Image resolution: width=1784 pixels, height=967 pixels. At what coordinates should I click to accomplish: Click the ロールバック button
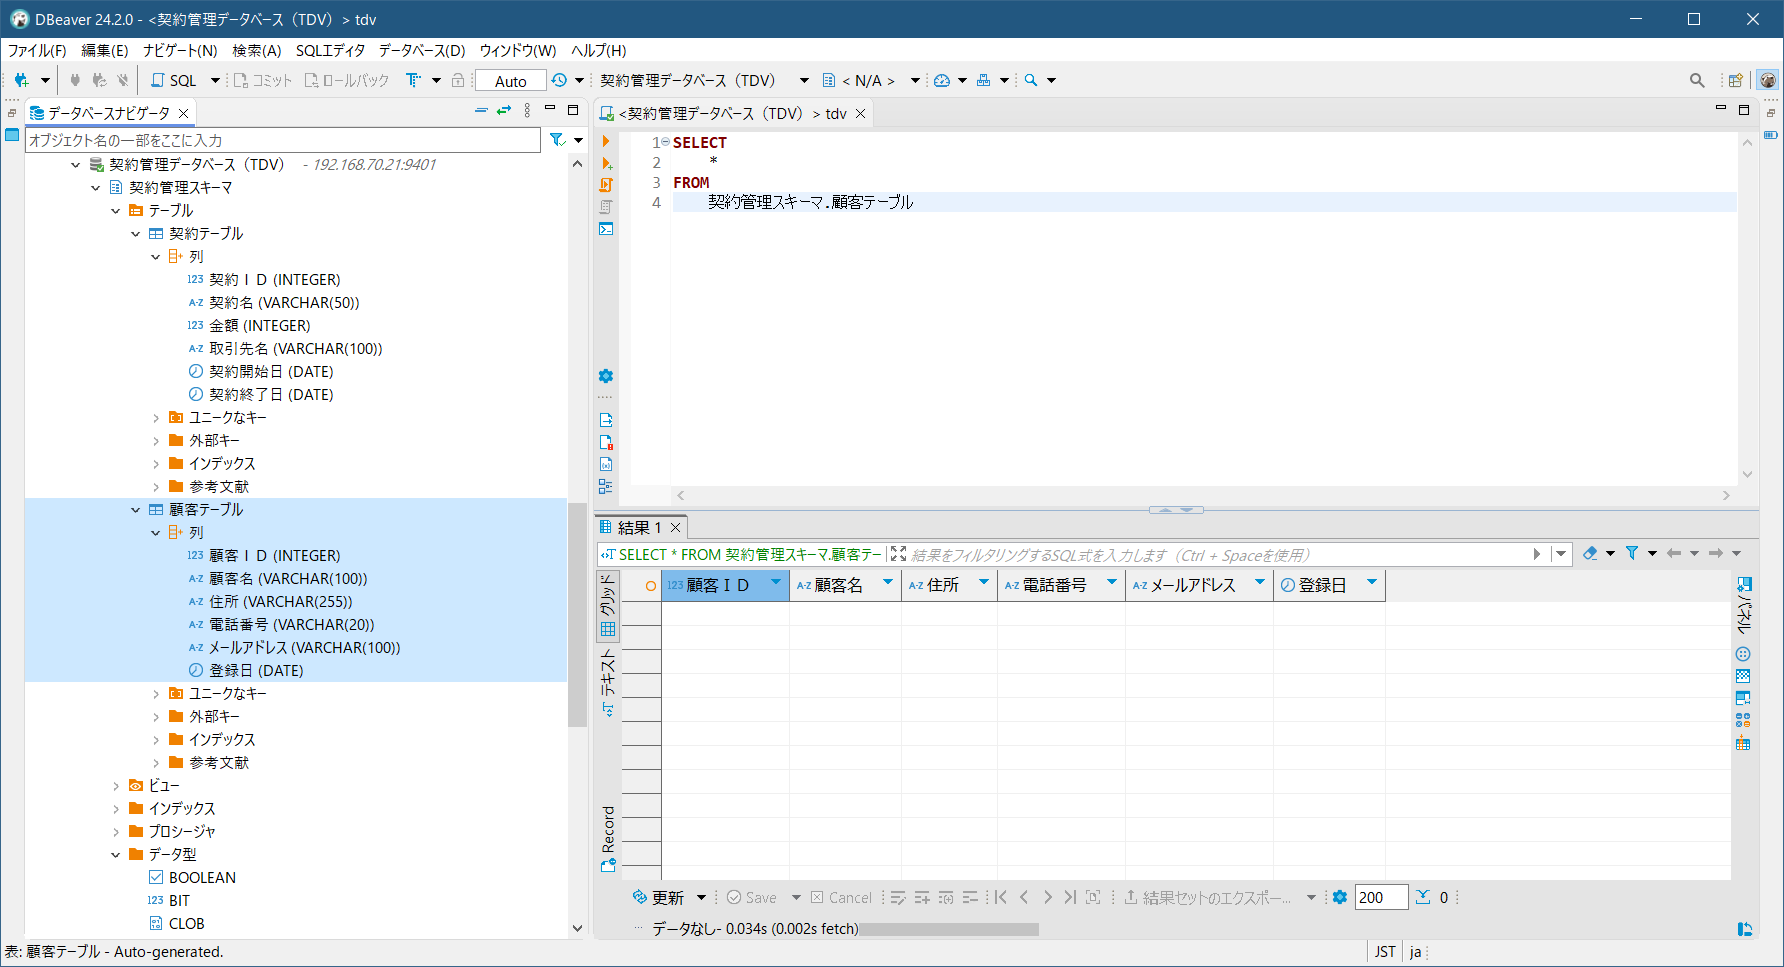click(346, 80)
